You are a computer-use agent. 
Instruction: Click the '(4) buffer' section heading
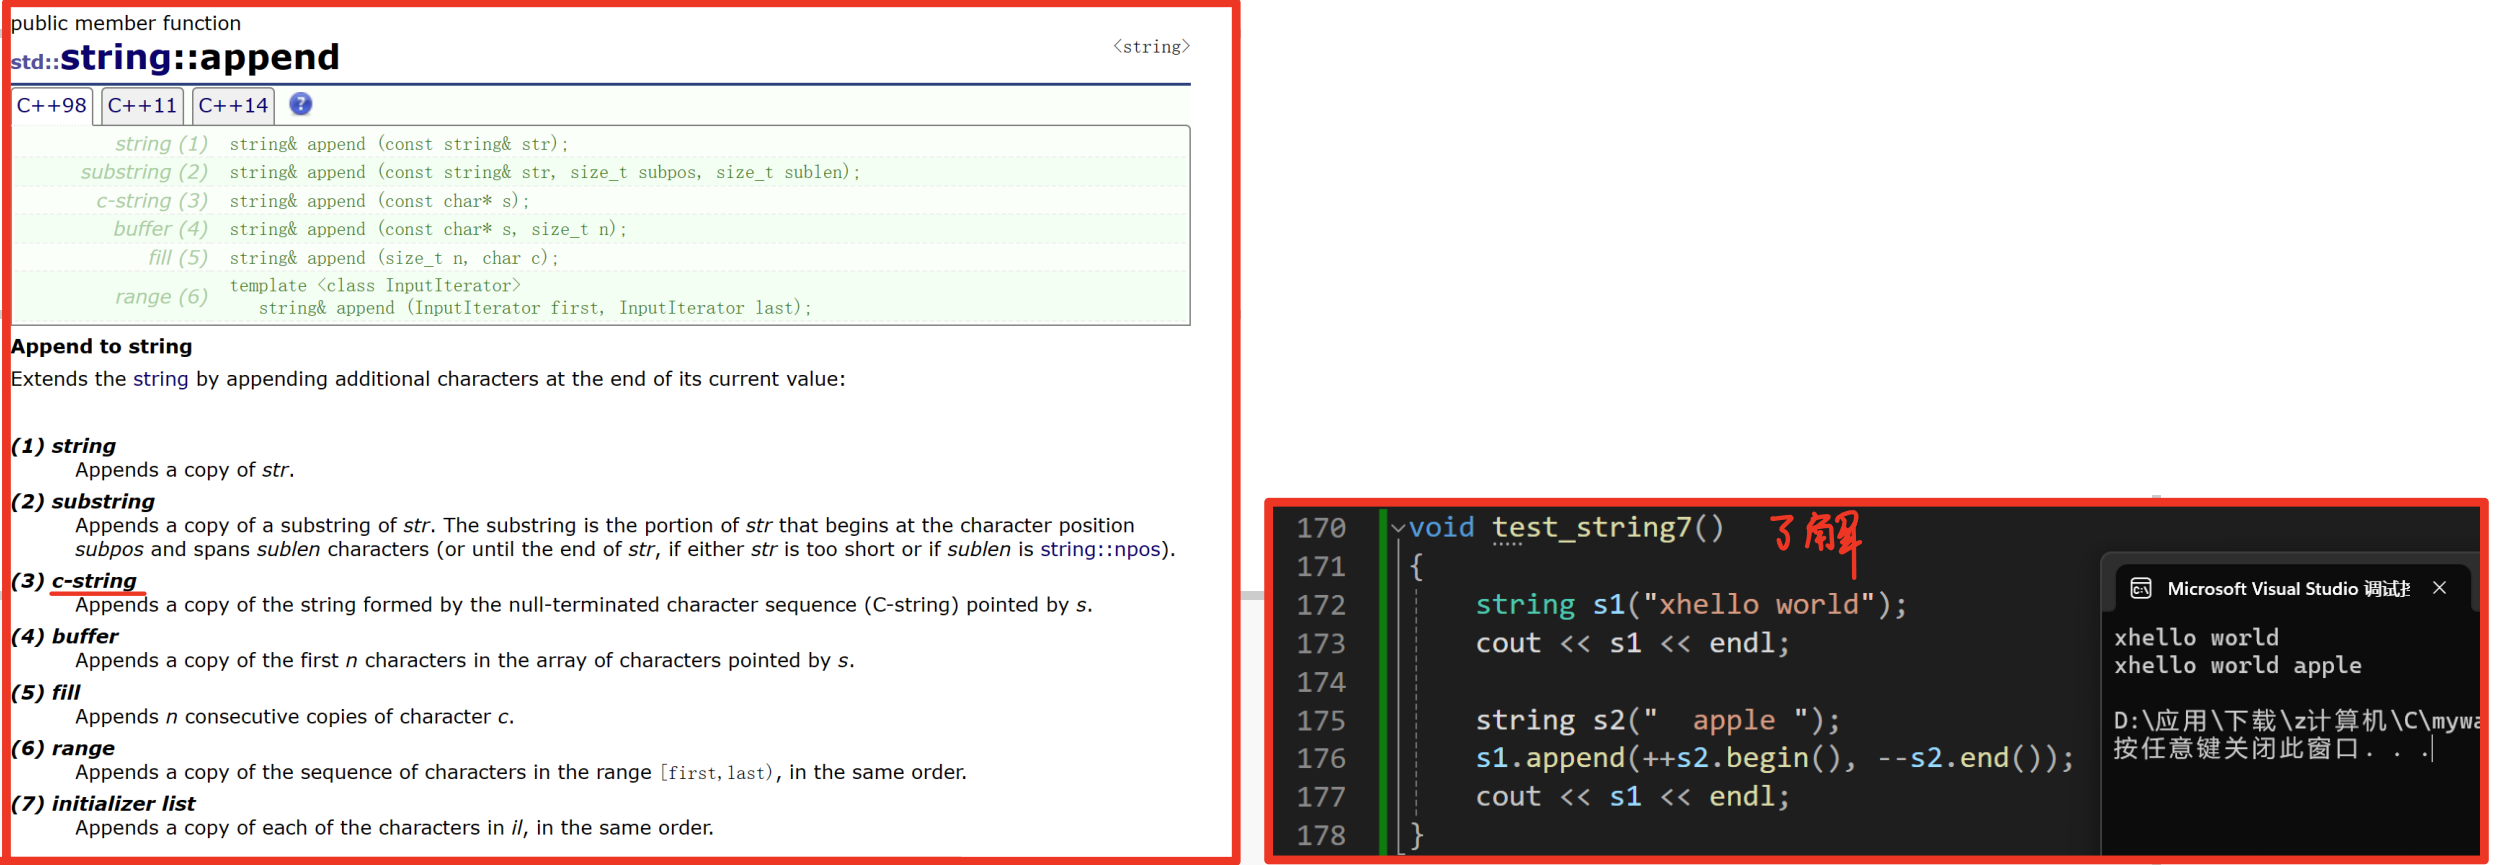click(64, 637)
